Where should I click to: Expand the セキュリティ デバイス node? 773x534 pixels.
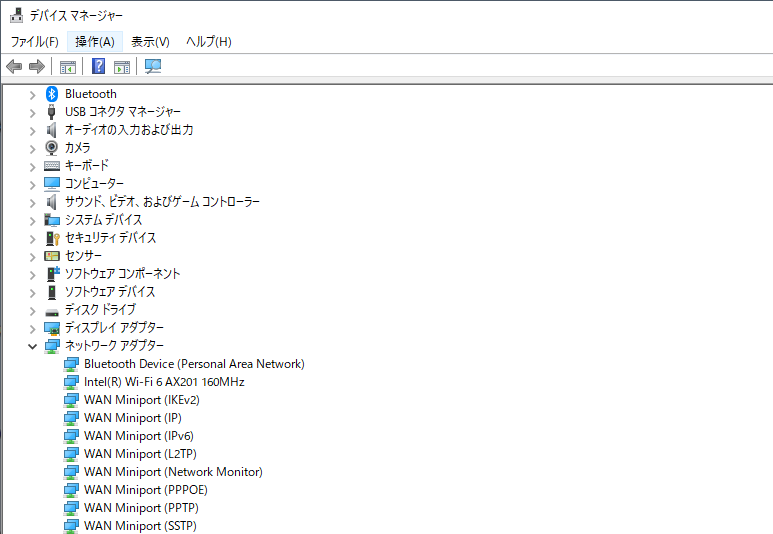click(x=33, y=239)
